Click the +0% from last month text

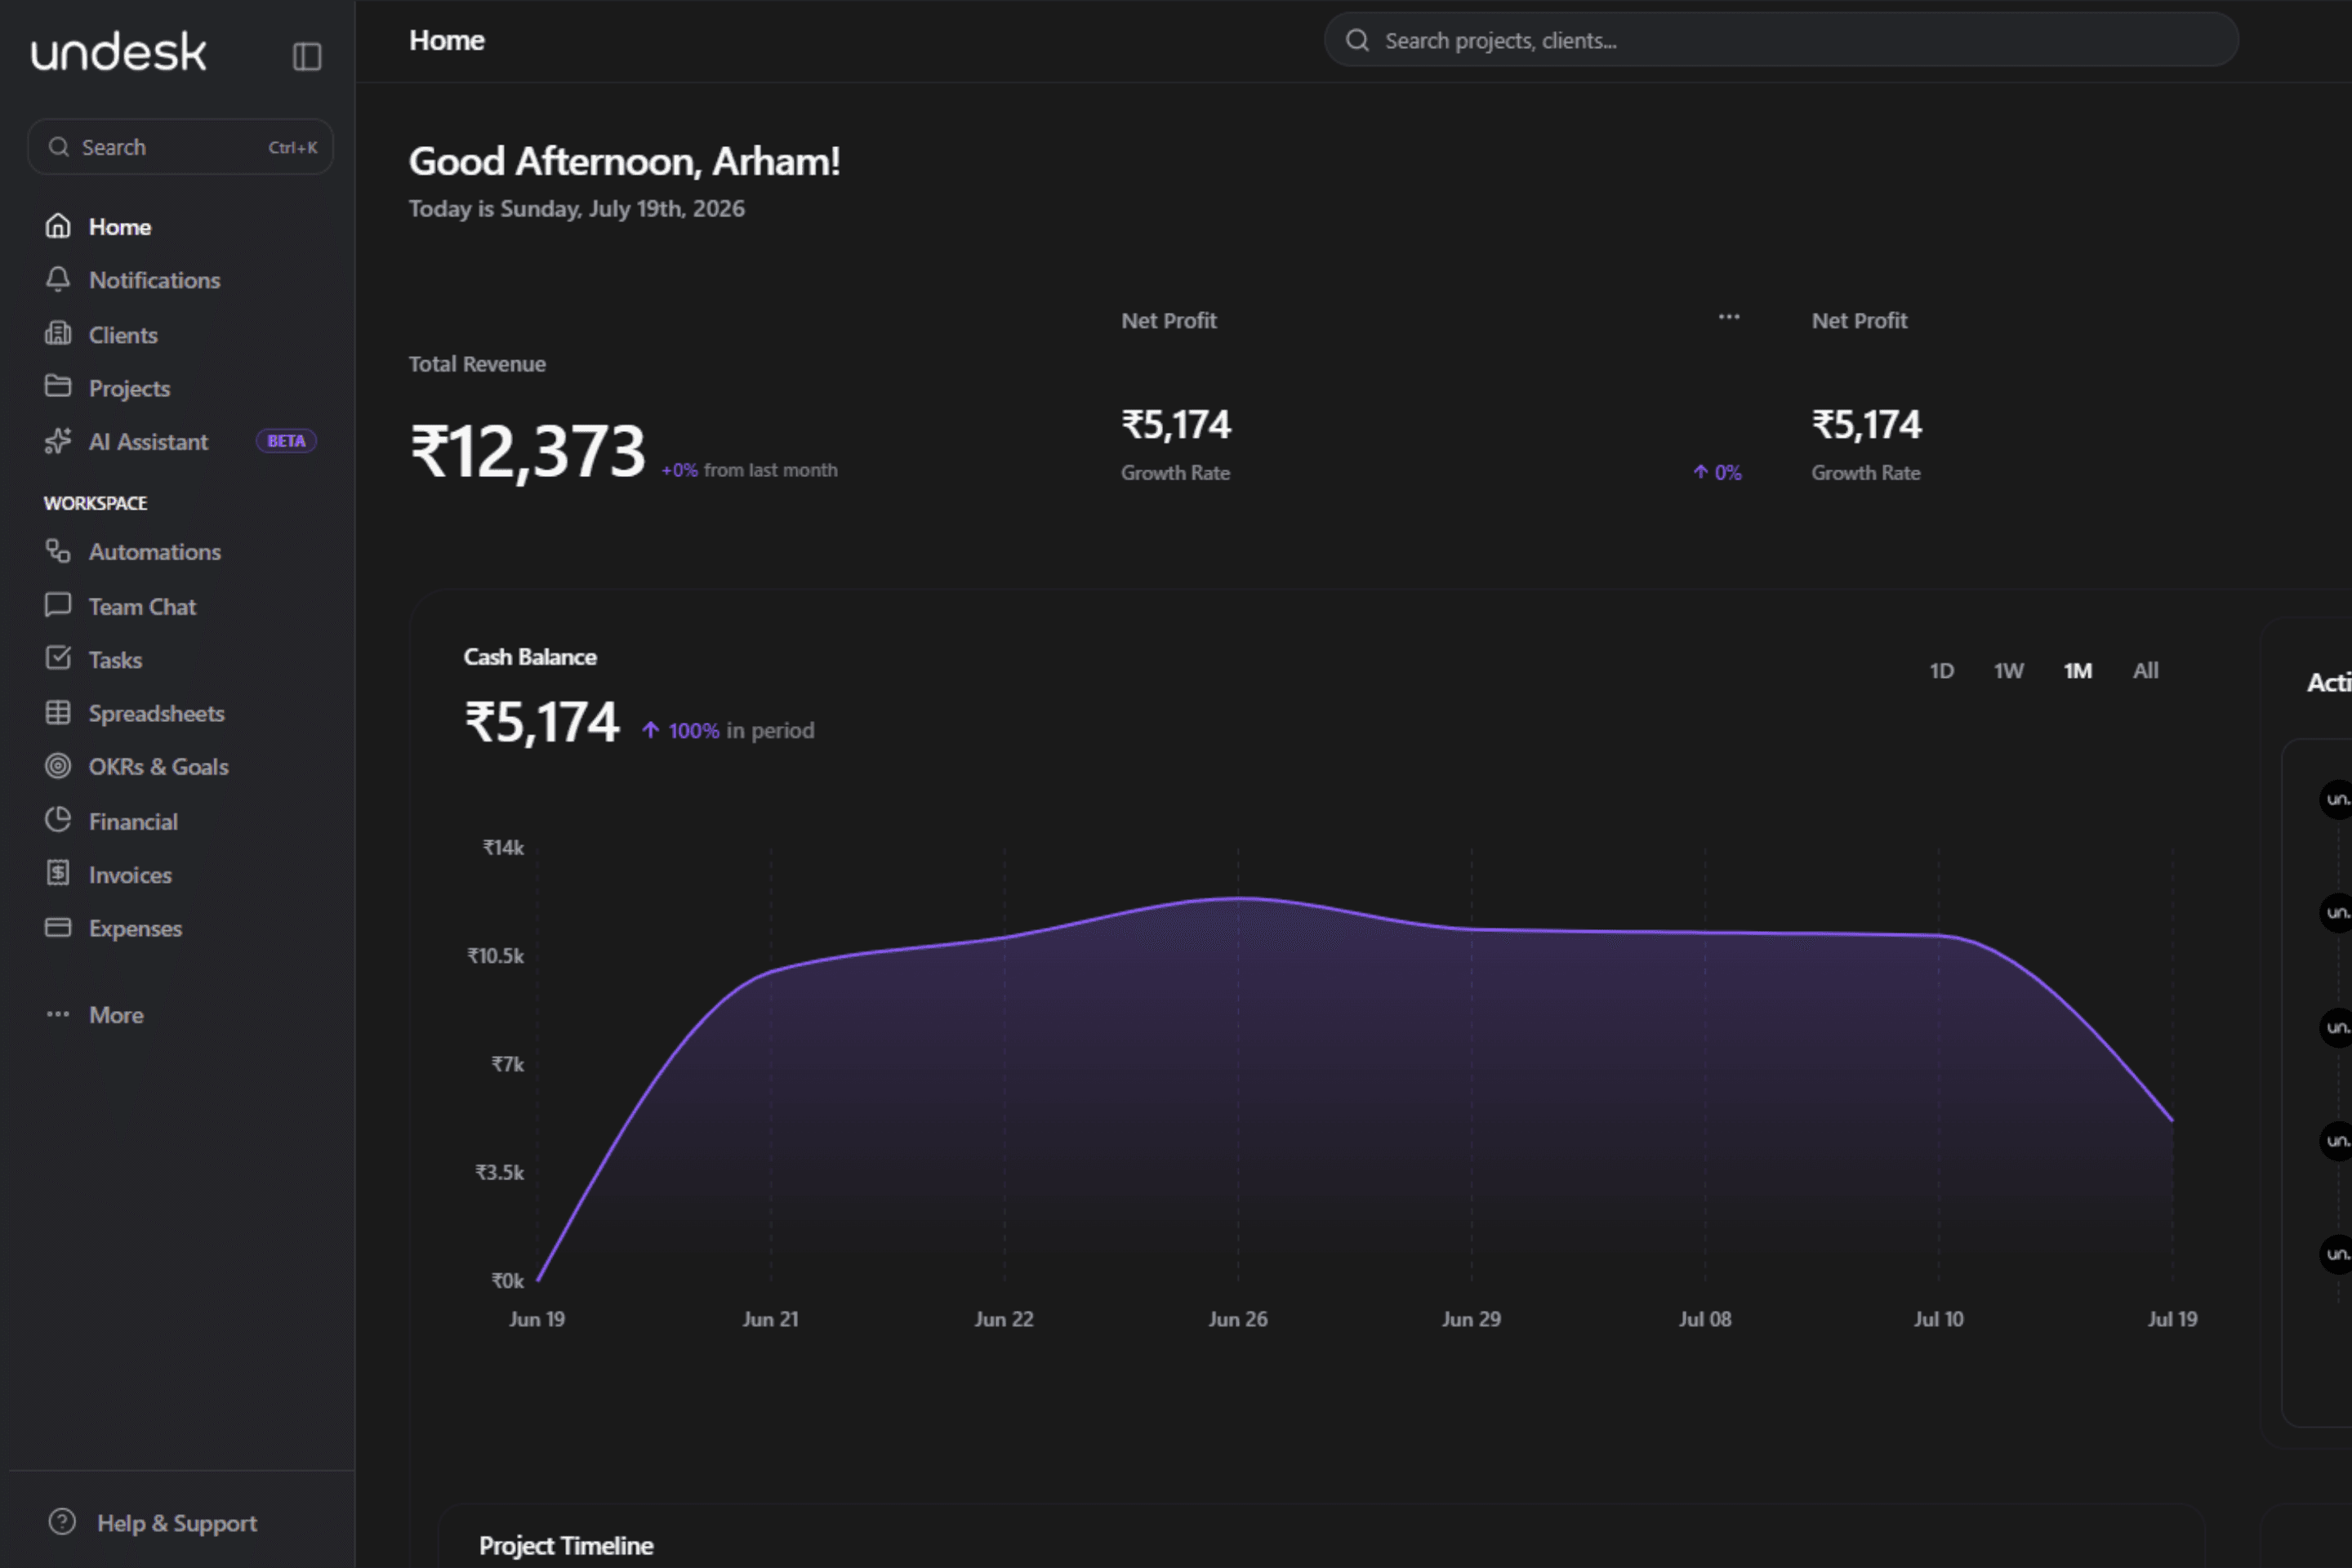click(749, 470)
